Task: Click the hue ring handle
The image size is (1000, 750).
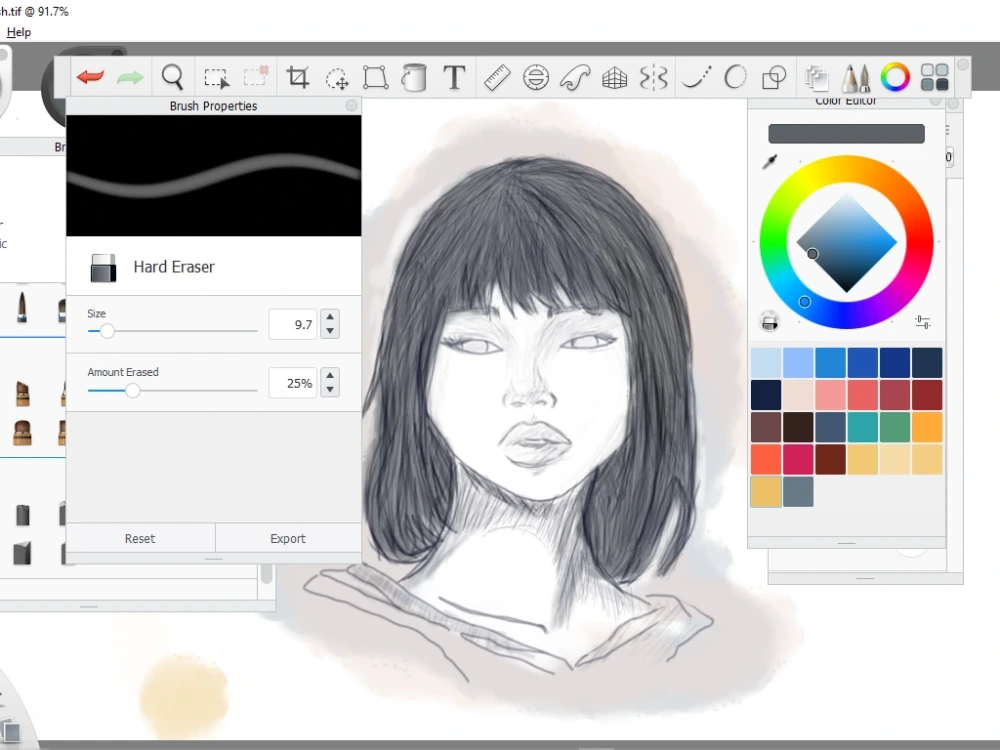Action: pyautogui.click(x=804, y=302)
